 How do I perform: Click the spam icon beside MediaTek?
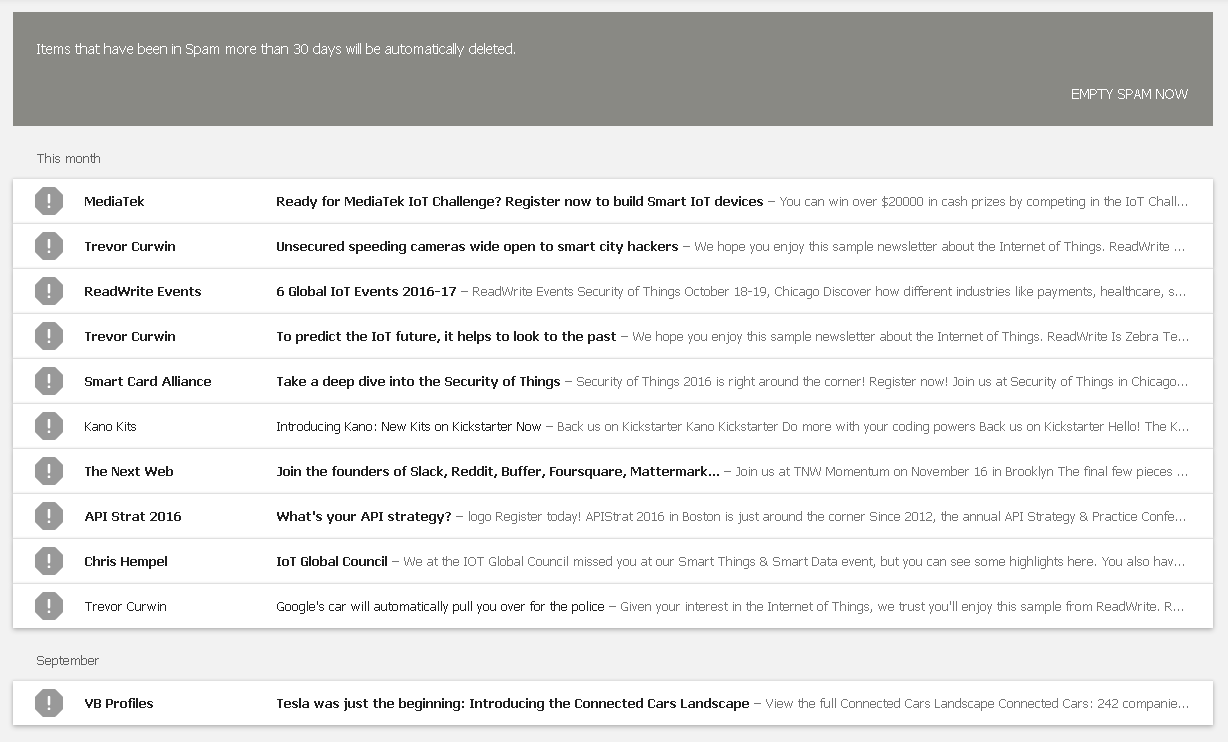pos(48,201)
